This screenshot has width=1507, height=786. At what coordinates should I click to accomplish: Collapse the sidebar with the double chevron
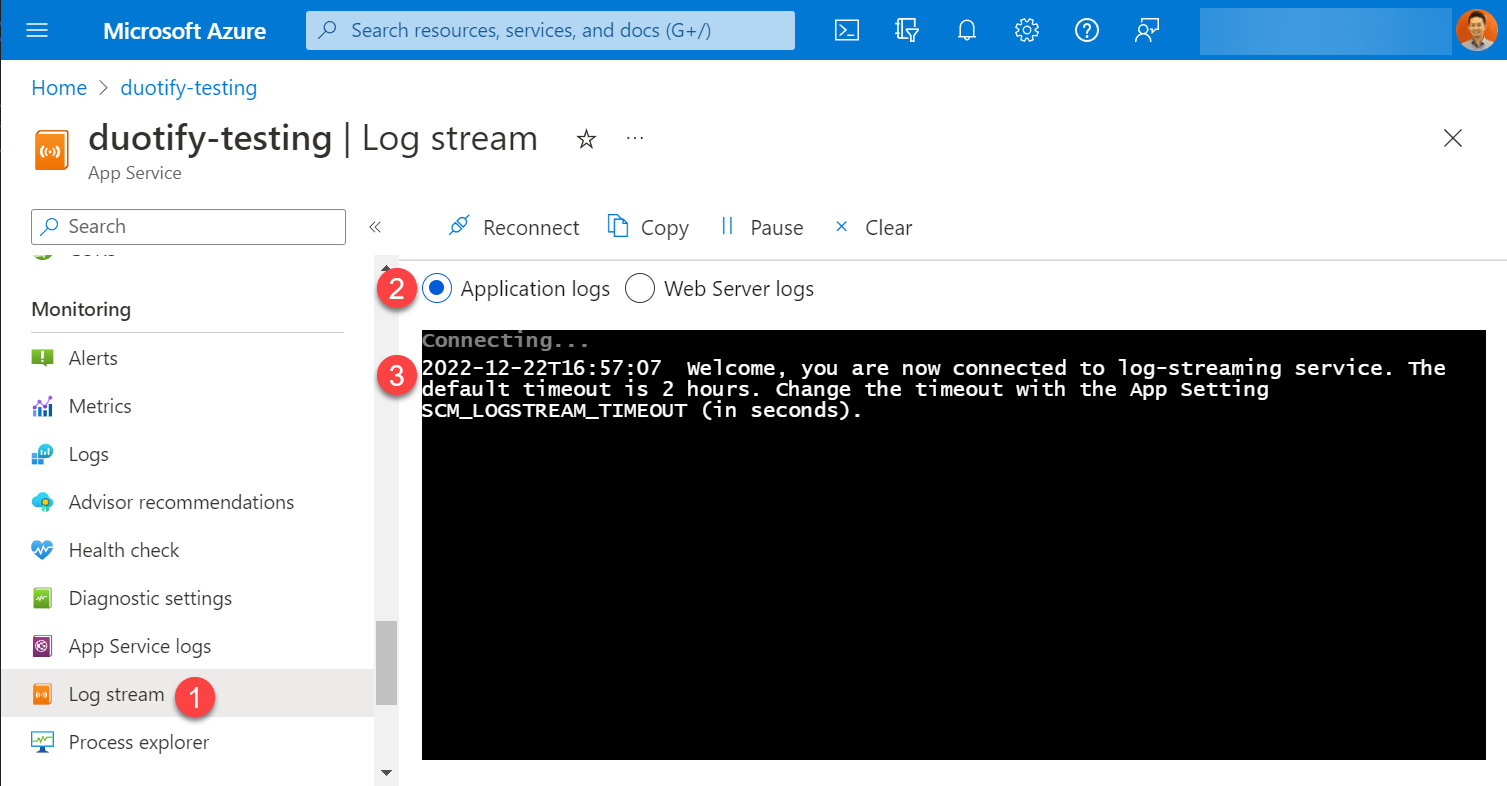coord(375,227)
